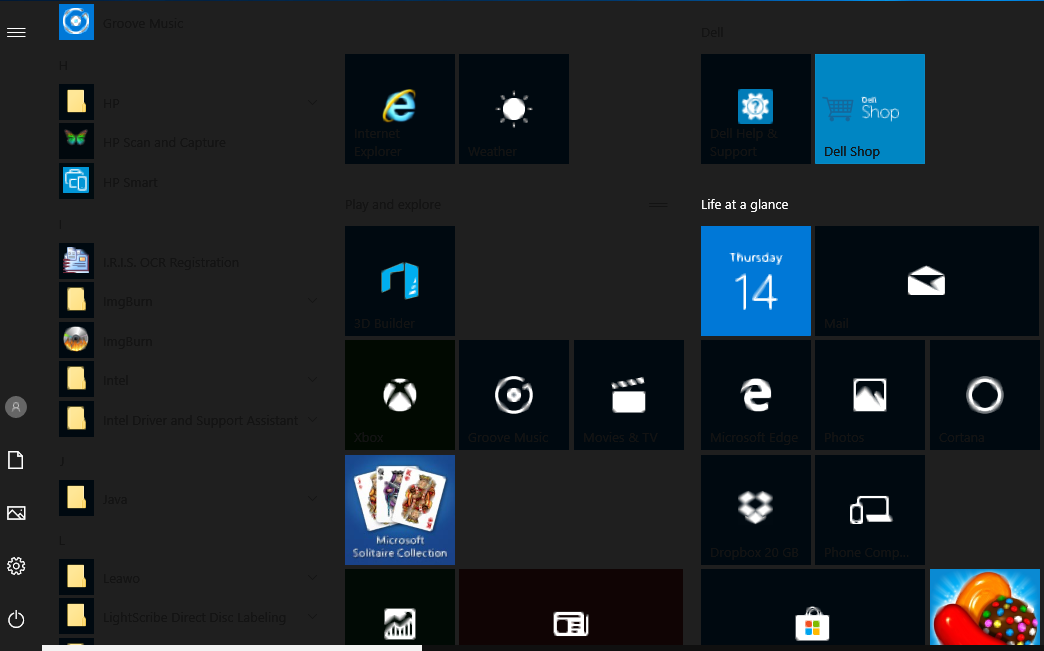The image size is (1044, 651).
Task: Jump to letter L in app list
Action: point(62,541)
